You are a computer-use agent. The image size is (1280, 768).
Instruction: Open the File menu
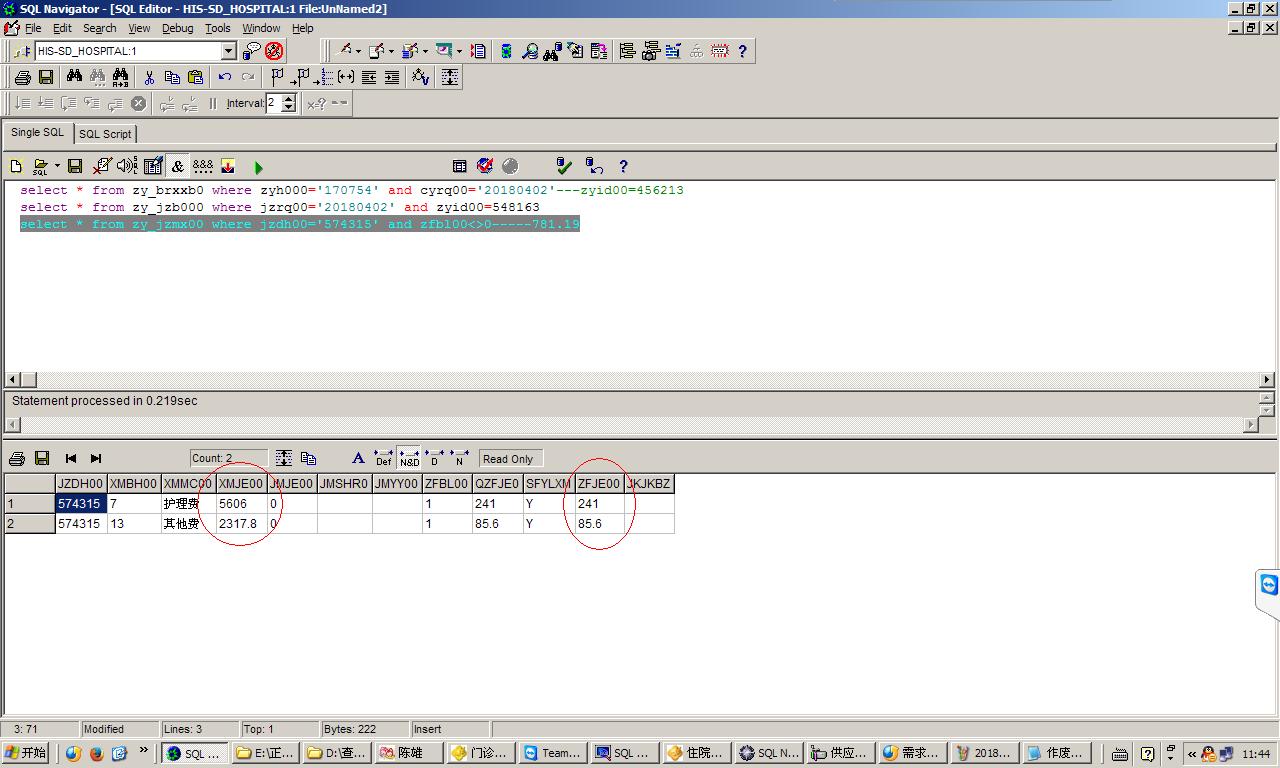point(33,28)
